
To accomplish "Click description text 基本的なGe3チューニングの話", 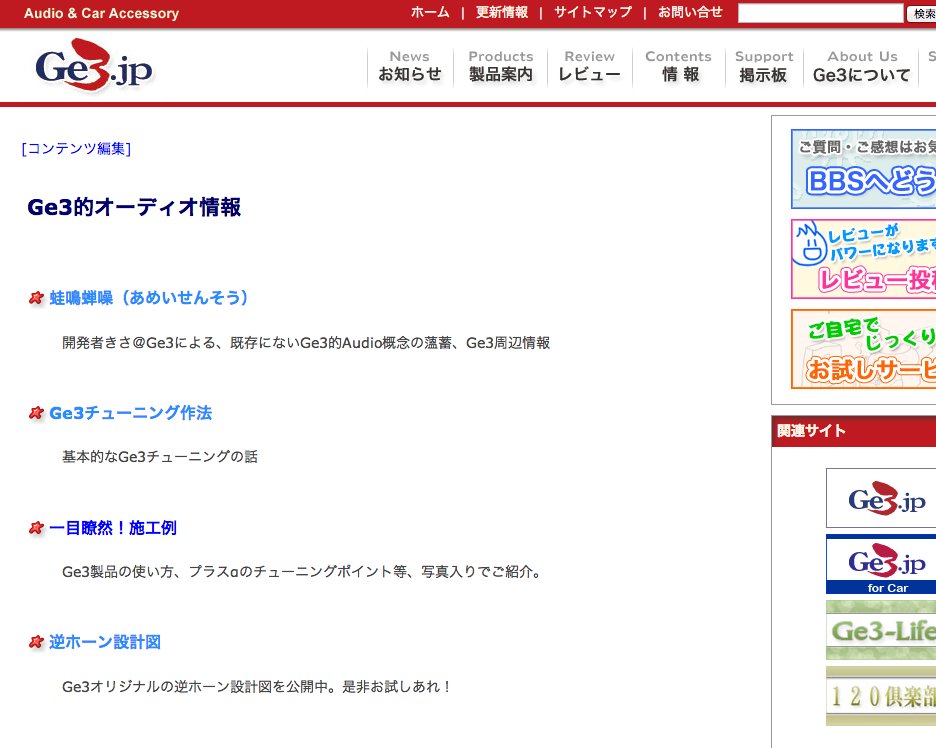I will (x=160, y=457).
